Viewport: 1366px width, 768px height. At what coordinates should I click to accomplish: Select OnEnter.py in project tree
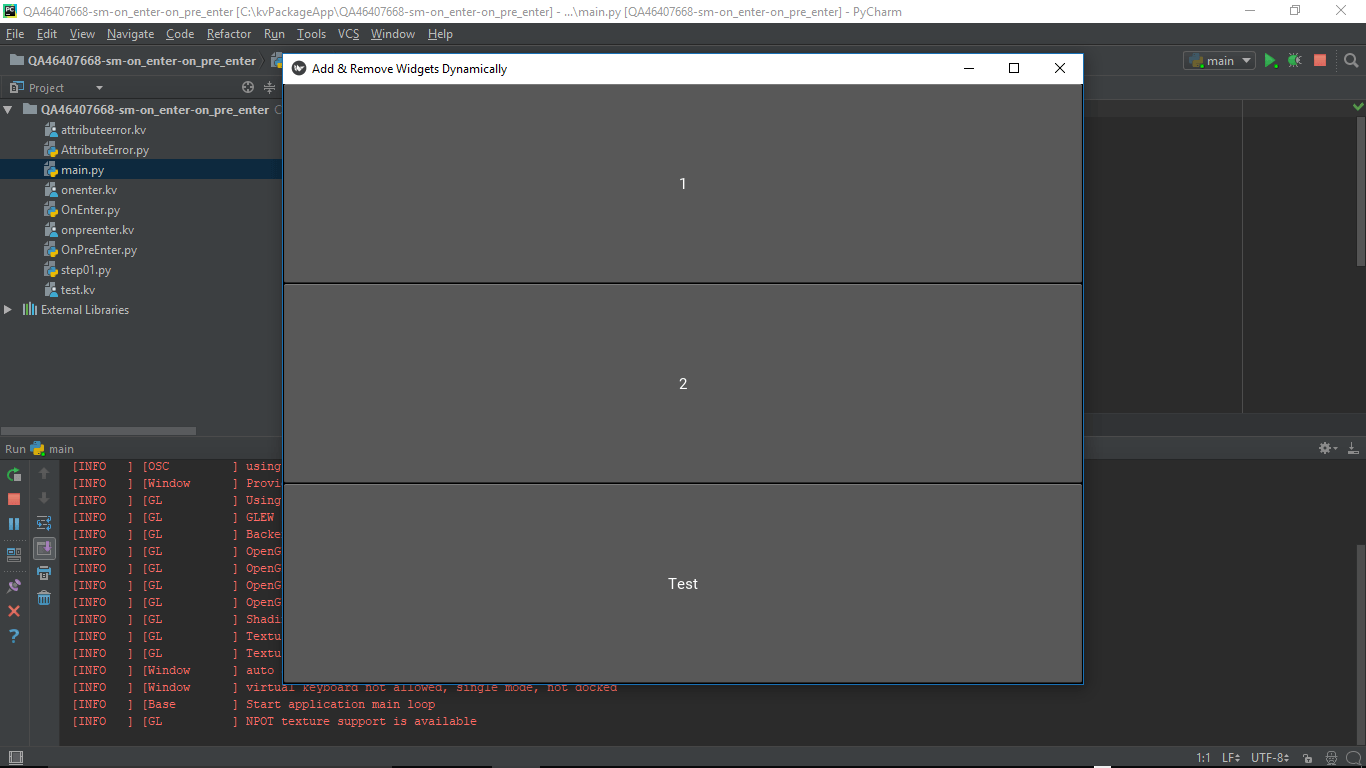tap(90, 210)
